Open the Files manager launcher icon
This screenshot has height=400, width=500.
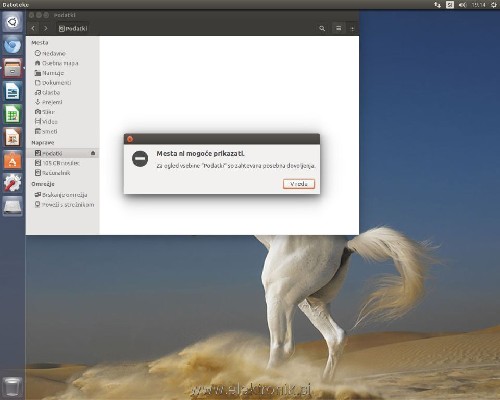pyautogui.click(x=12, y=68)
